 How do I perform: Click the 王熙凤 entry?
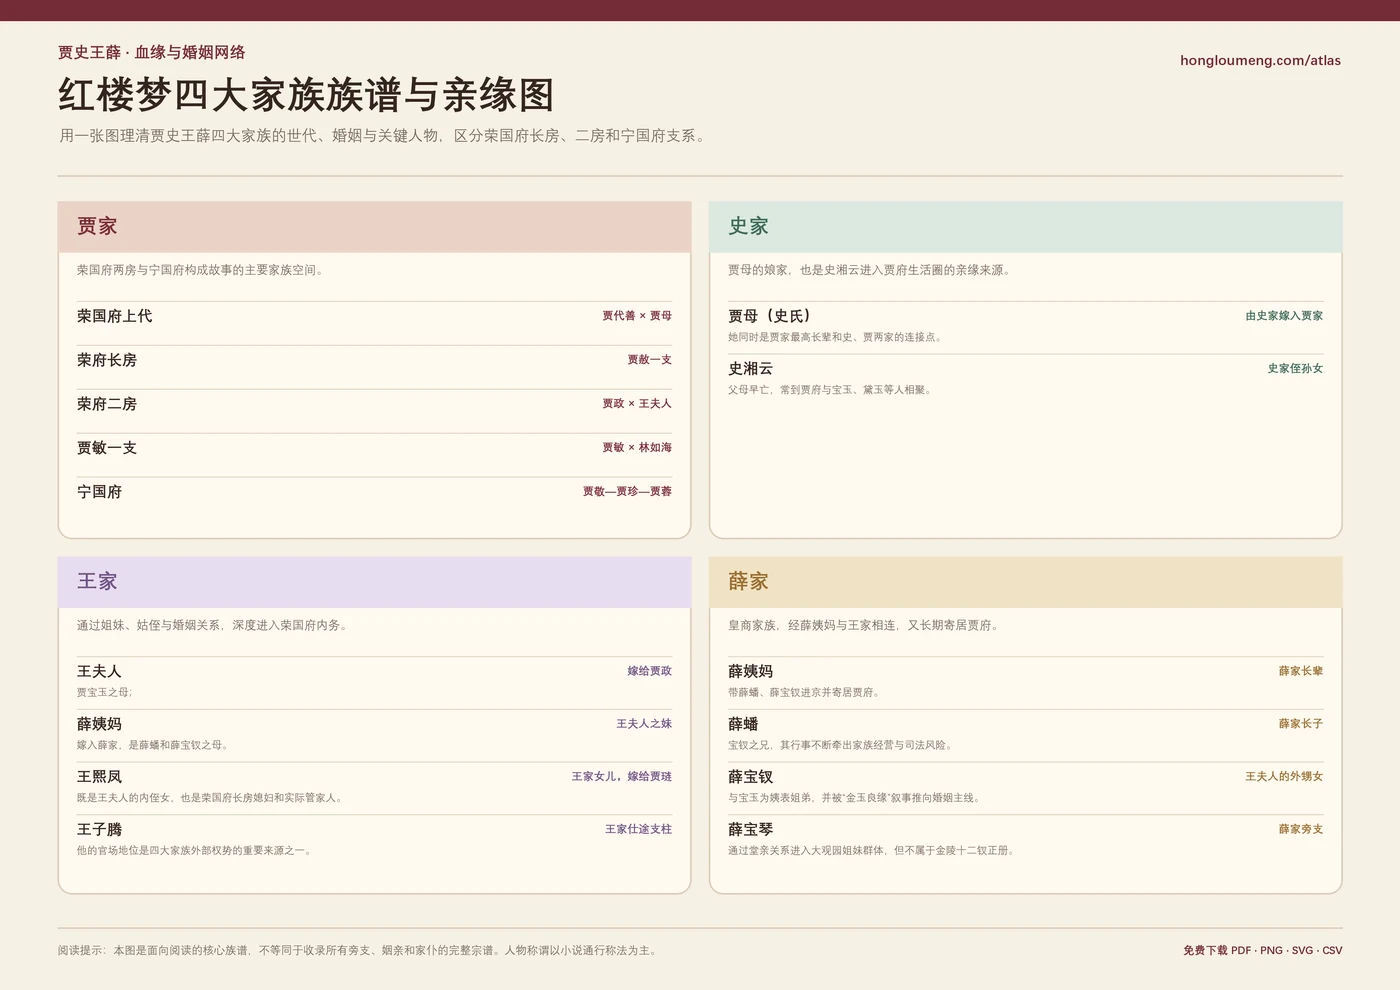point(99,777)
